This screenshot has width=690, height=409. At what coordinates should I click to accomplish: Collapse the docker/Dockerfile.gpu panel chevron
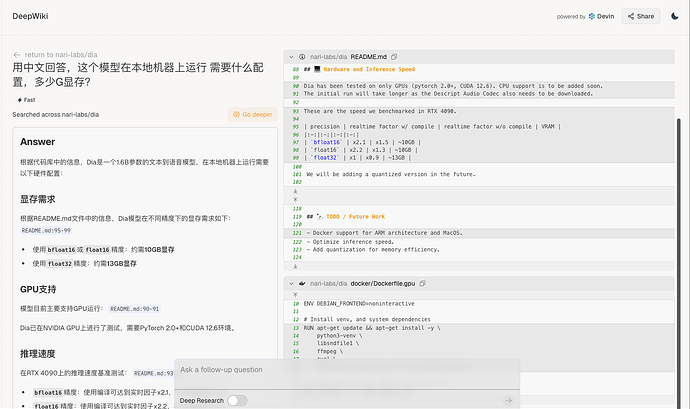pyautogui.click(x=291, y=284)
